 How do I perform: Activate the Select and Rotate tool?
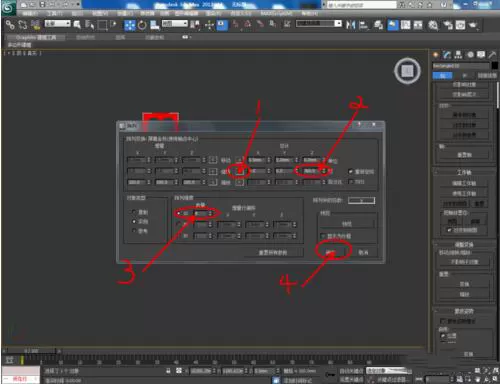[x=142, y=25]
